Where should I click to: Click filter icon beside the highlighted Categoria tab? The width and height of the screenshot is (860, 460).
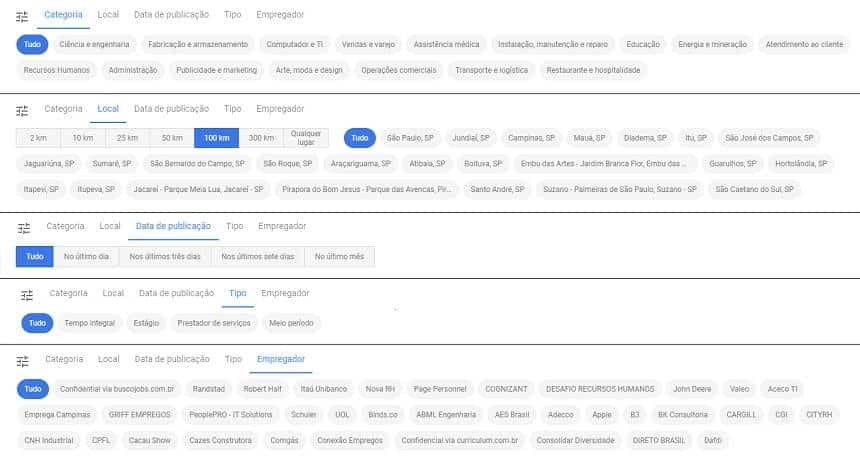pyautogui.click(x=22, y=17)
